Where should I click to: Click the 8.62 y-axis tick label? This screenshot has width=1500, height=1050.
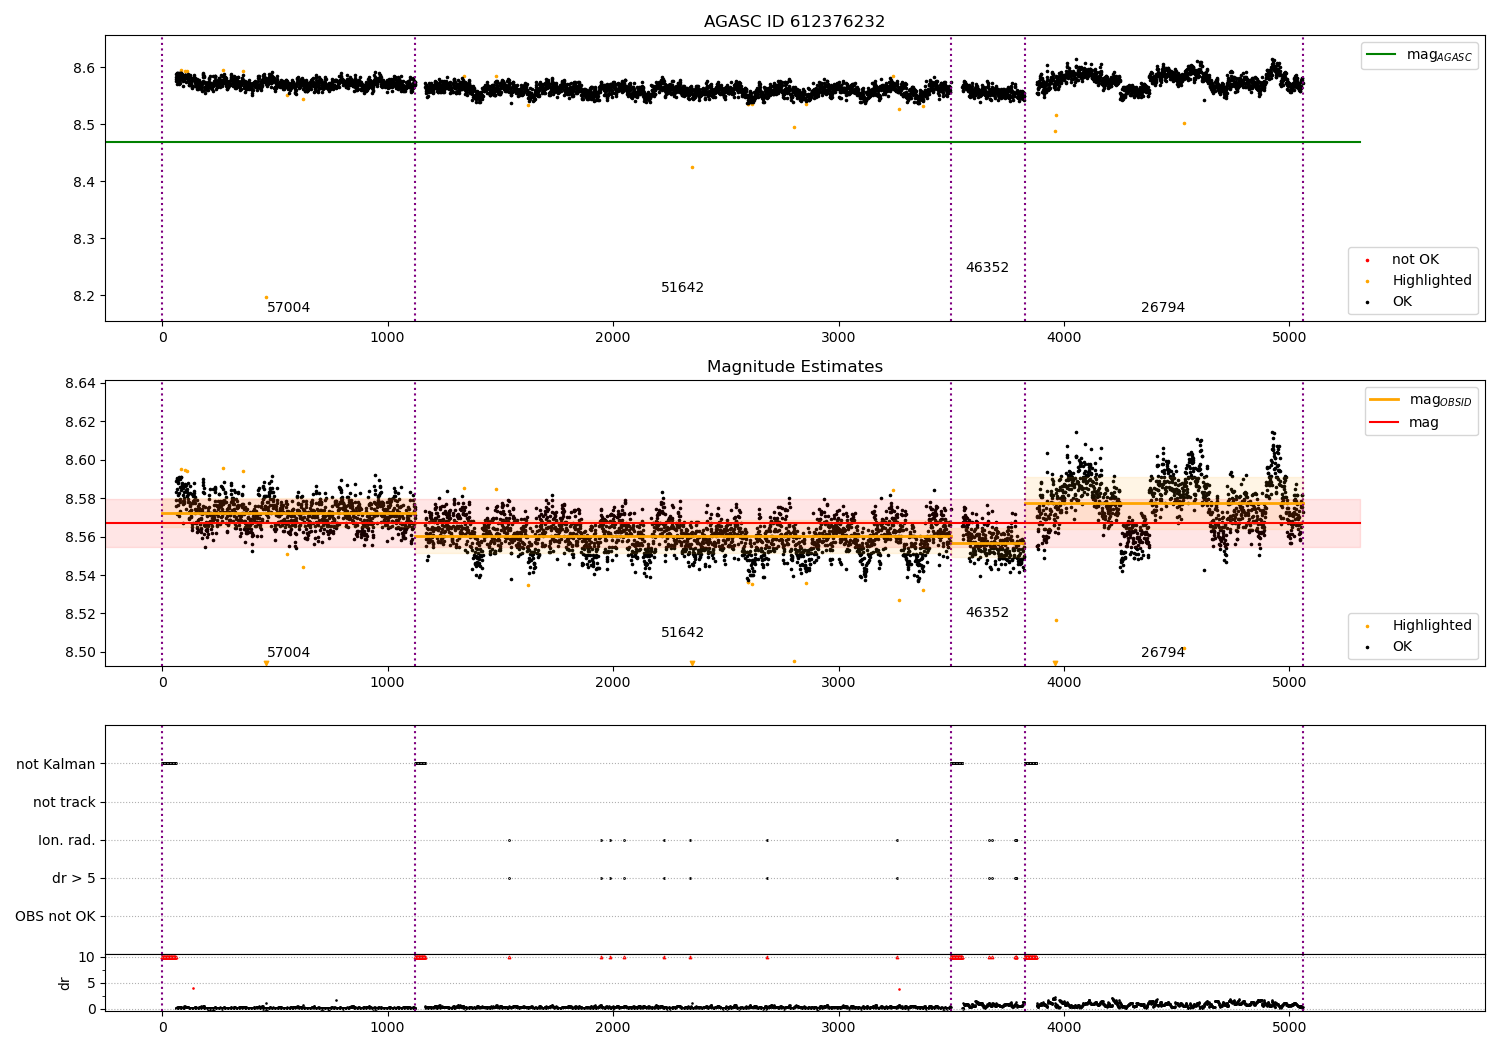(80, 422)
